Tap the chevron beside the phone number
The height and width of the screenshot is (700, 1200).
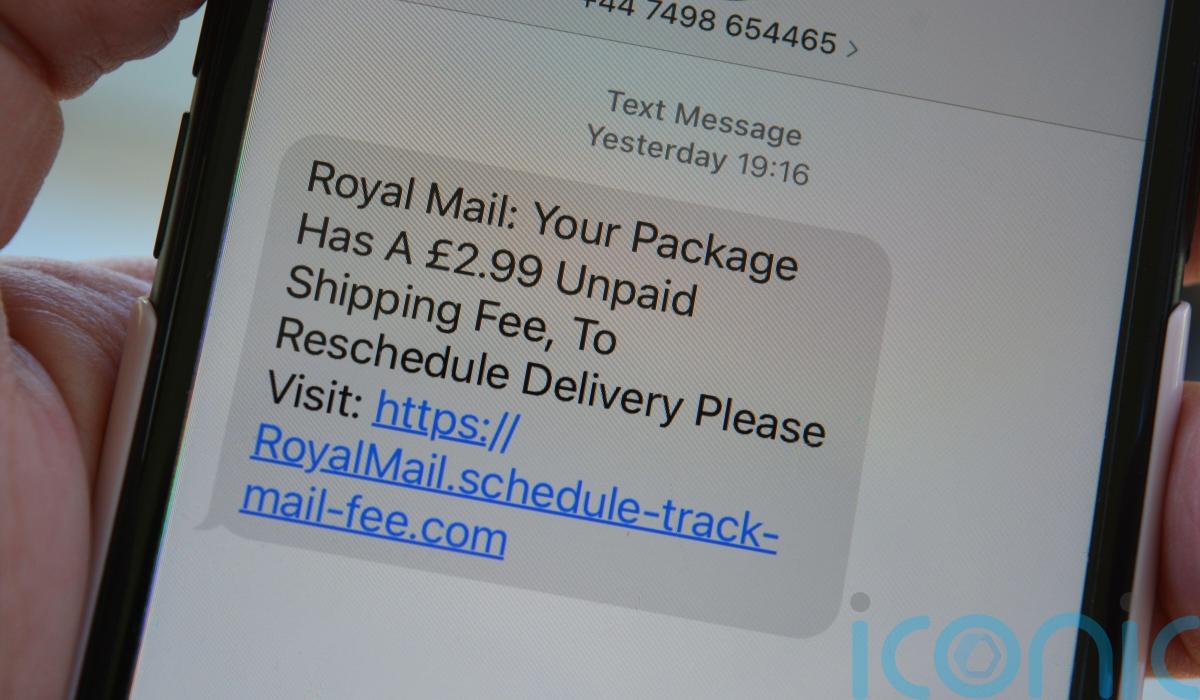click(x=852, y=46)
